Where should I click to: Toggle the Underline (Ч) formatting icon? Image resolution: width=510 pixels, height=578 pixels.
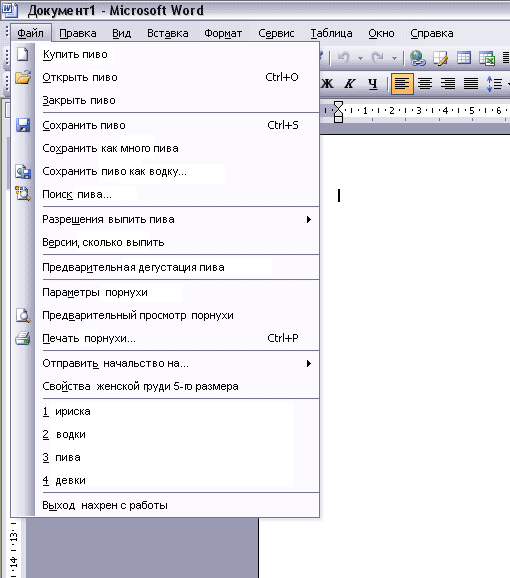(x=373, y=84)
